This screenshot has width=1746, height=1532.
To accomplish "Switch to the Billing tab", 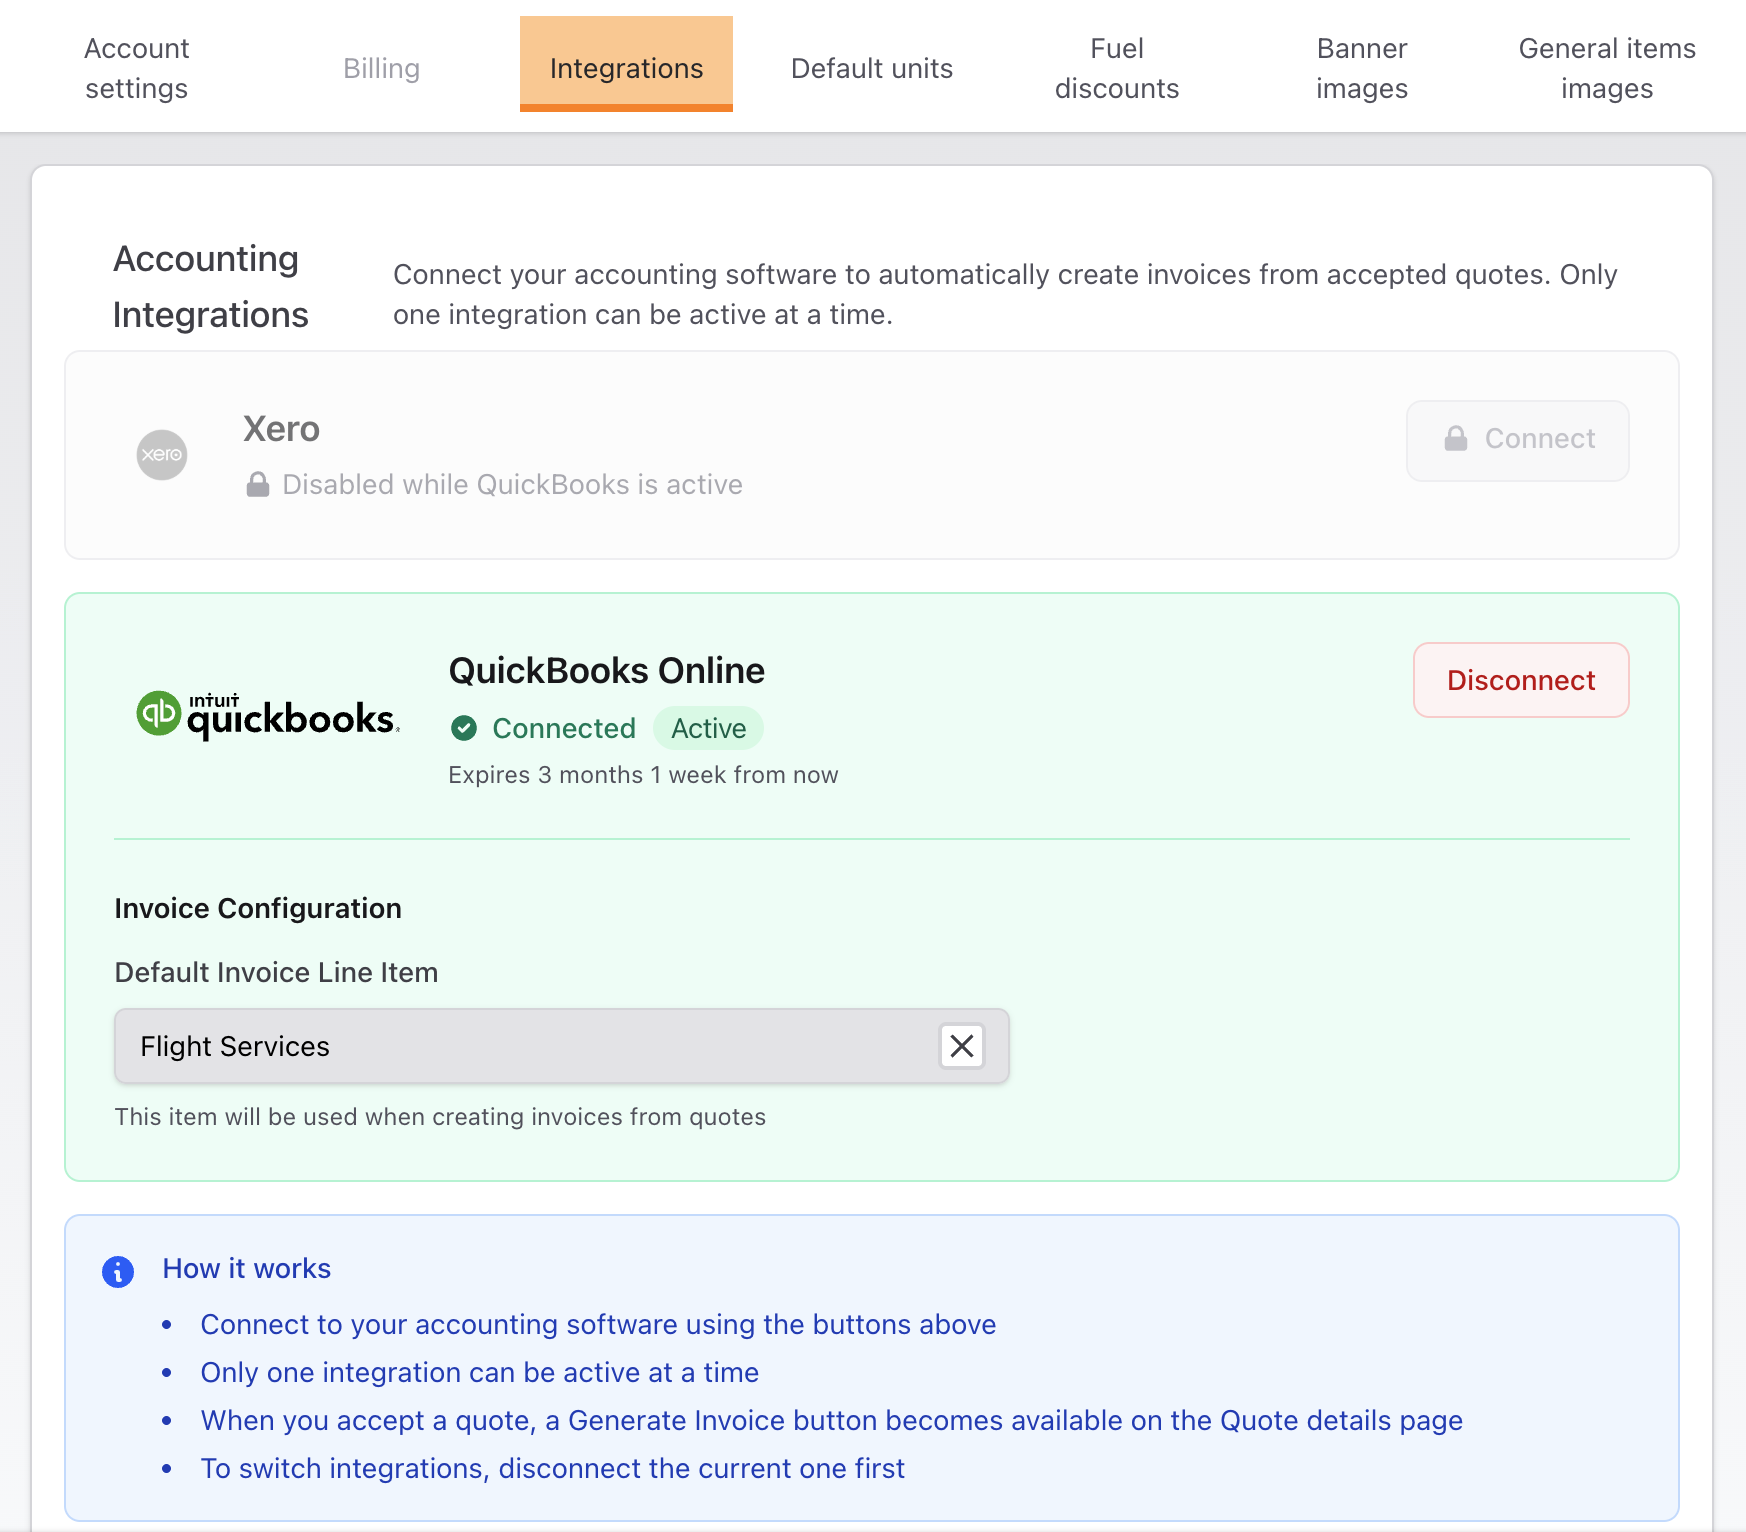I will tap(381, 68).
